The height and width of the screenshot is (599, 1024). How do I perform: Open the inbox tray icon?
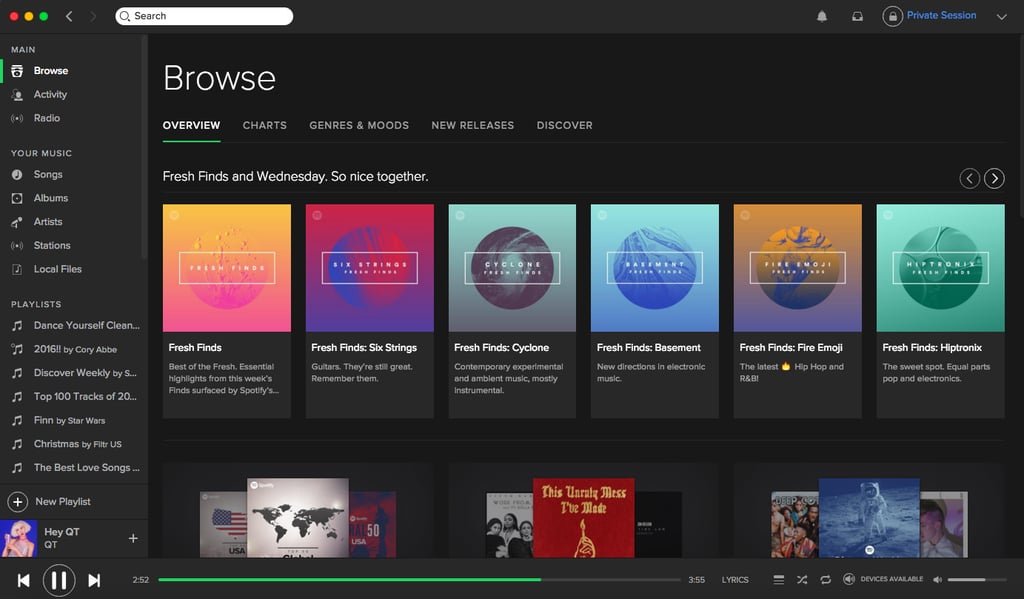coord(857,16)
